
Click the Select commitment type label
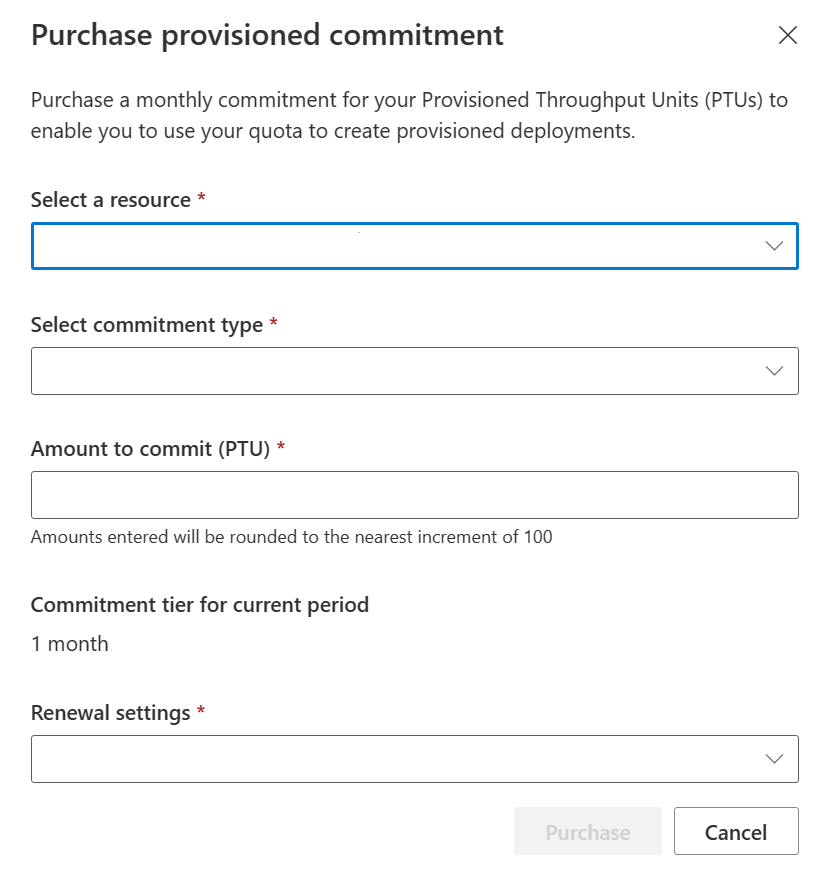pos(147,325)
